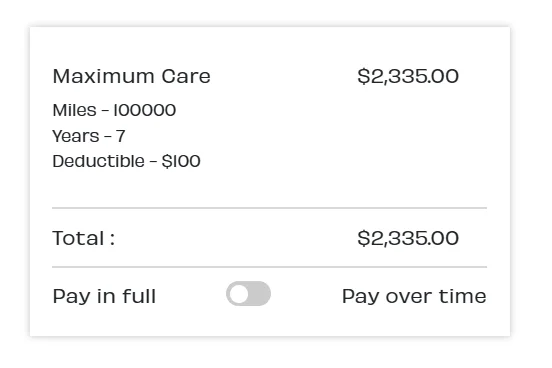Click the divider line above Total
The width and height of the screenshot is (552, 368).
point(270,208)
